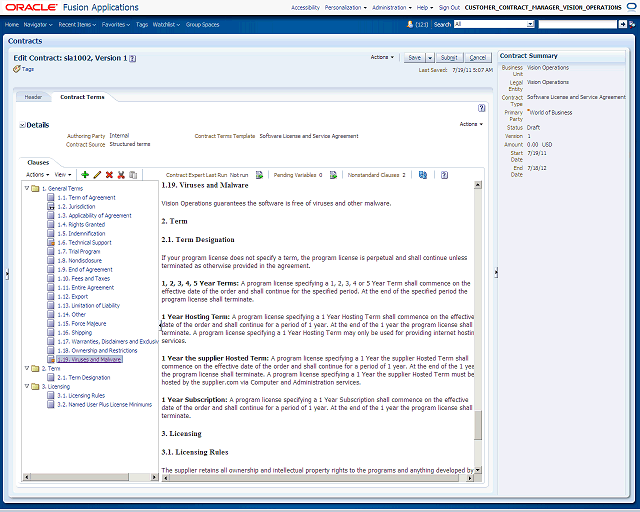Click icon after Nonstandard Clauses 2

[423, 175]
